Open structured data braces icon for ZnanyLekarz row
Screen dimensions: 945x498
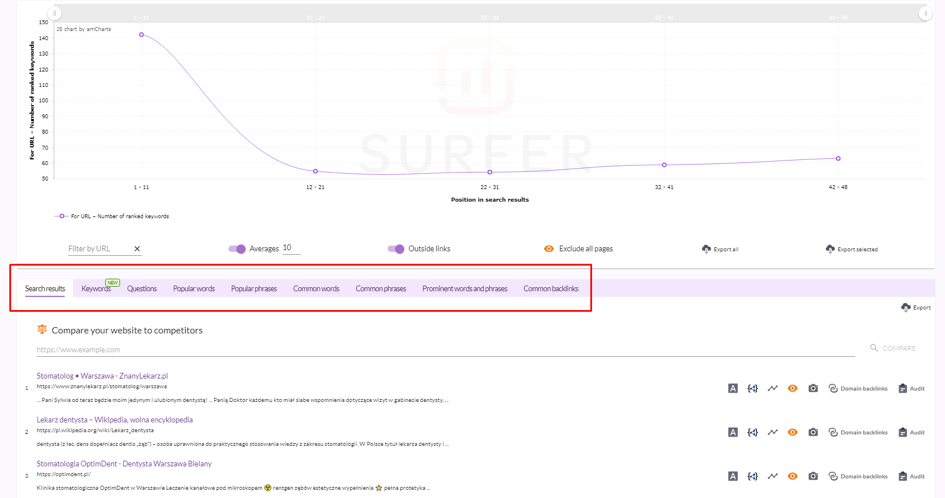753,388
